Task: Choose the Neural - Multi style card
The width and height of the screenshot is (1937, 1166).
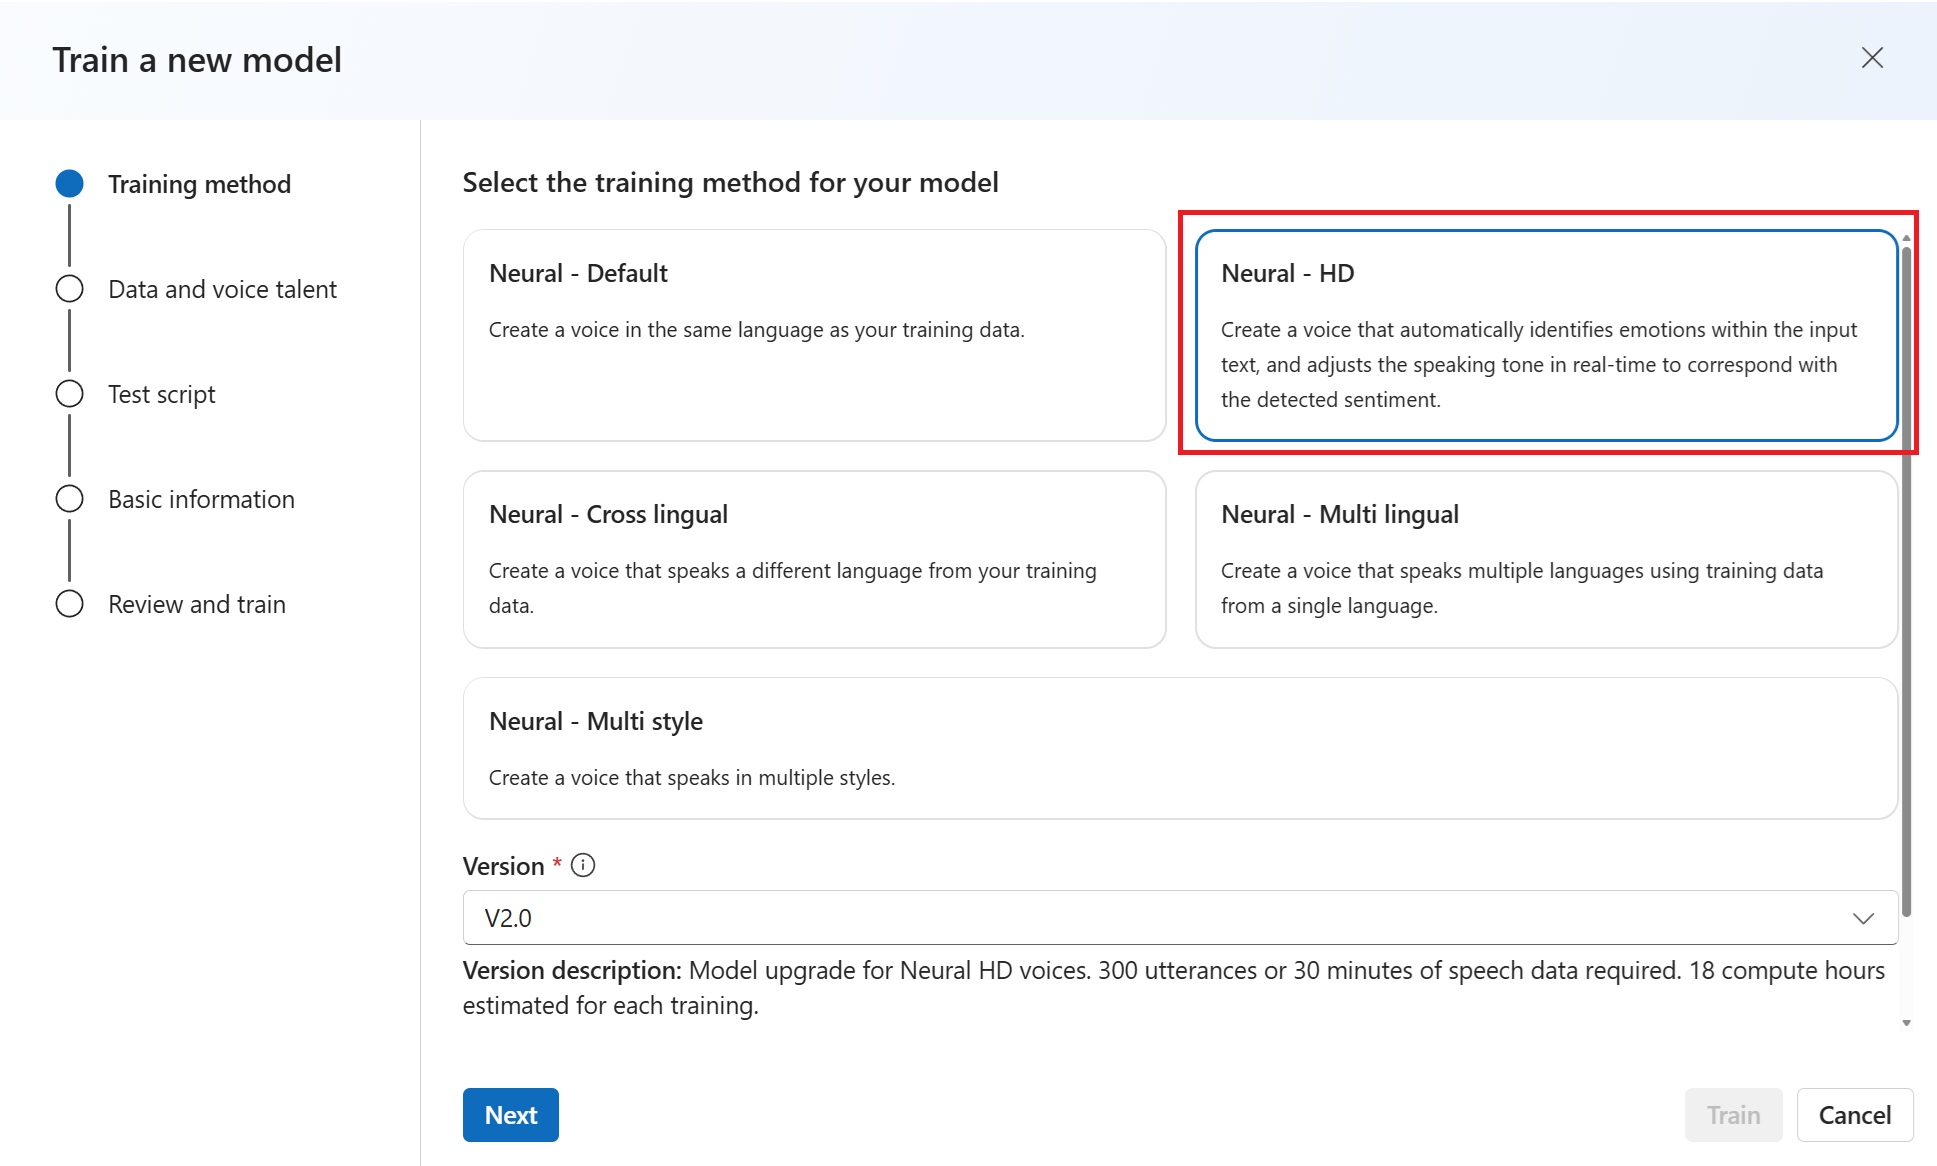Action: point(1180,748)
